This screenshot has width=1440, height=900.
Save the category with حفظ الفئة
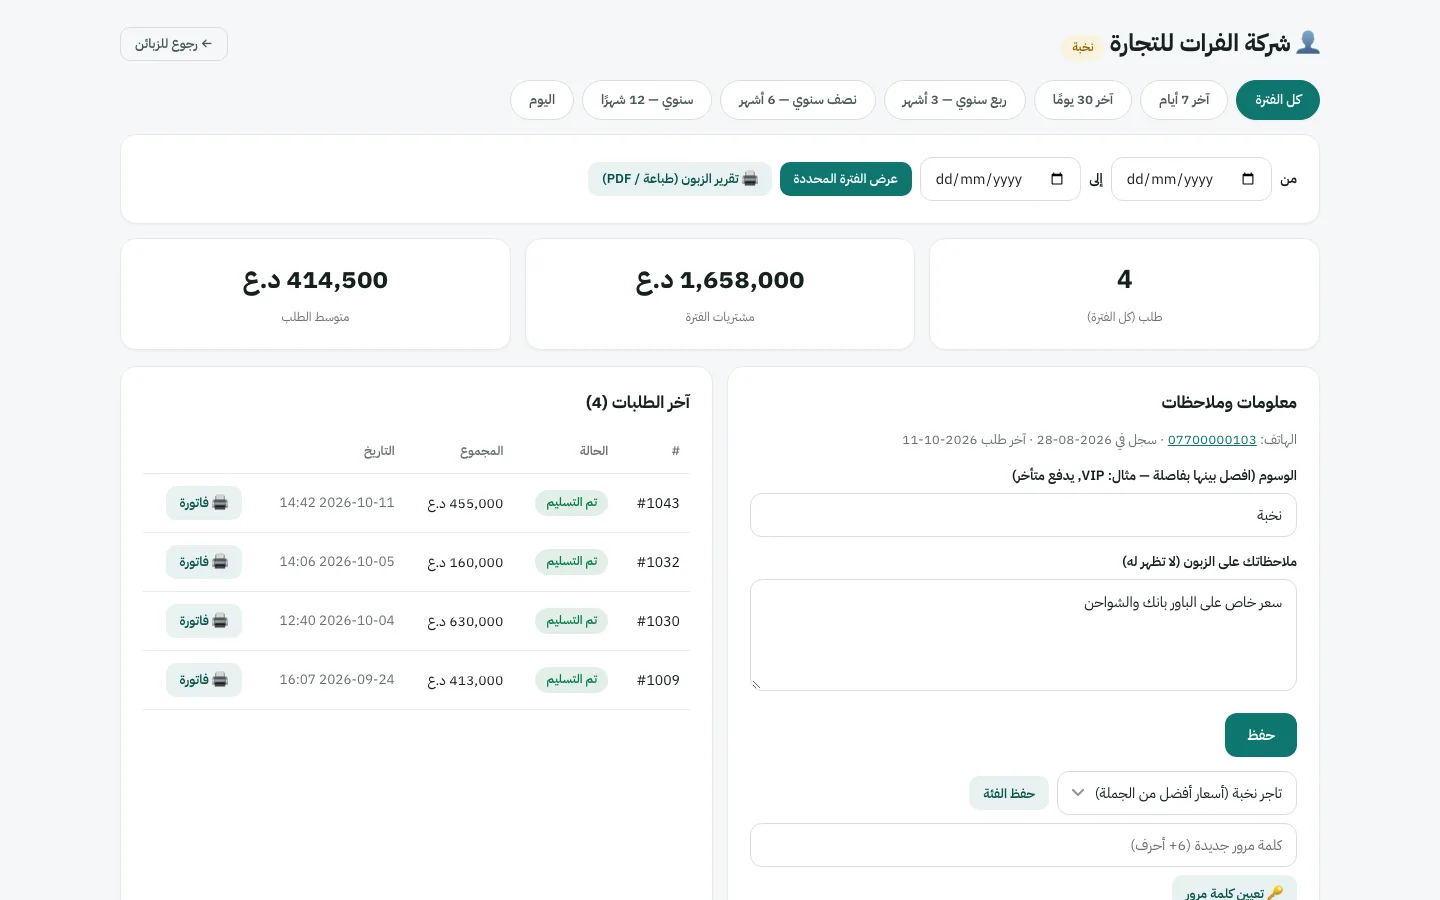(1009, 793)
